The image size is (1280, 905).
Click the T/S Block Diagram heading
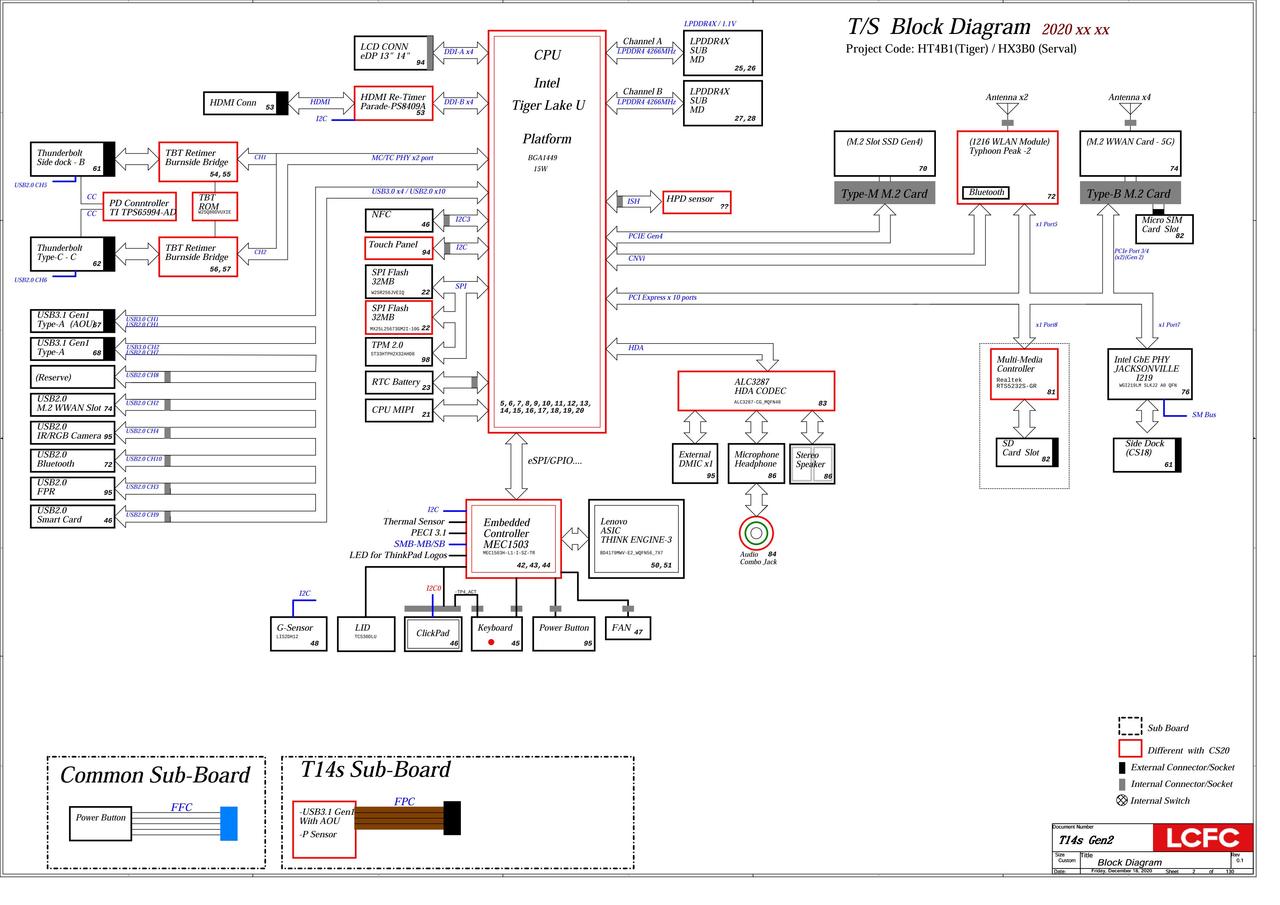(x=939, y=27)
